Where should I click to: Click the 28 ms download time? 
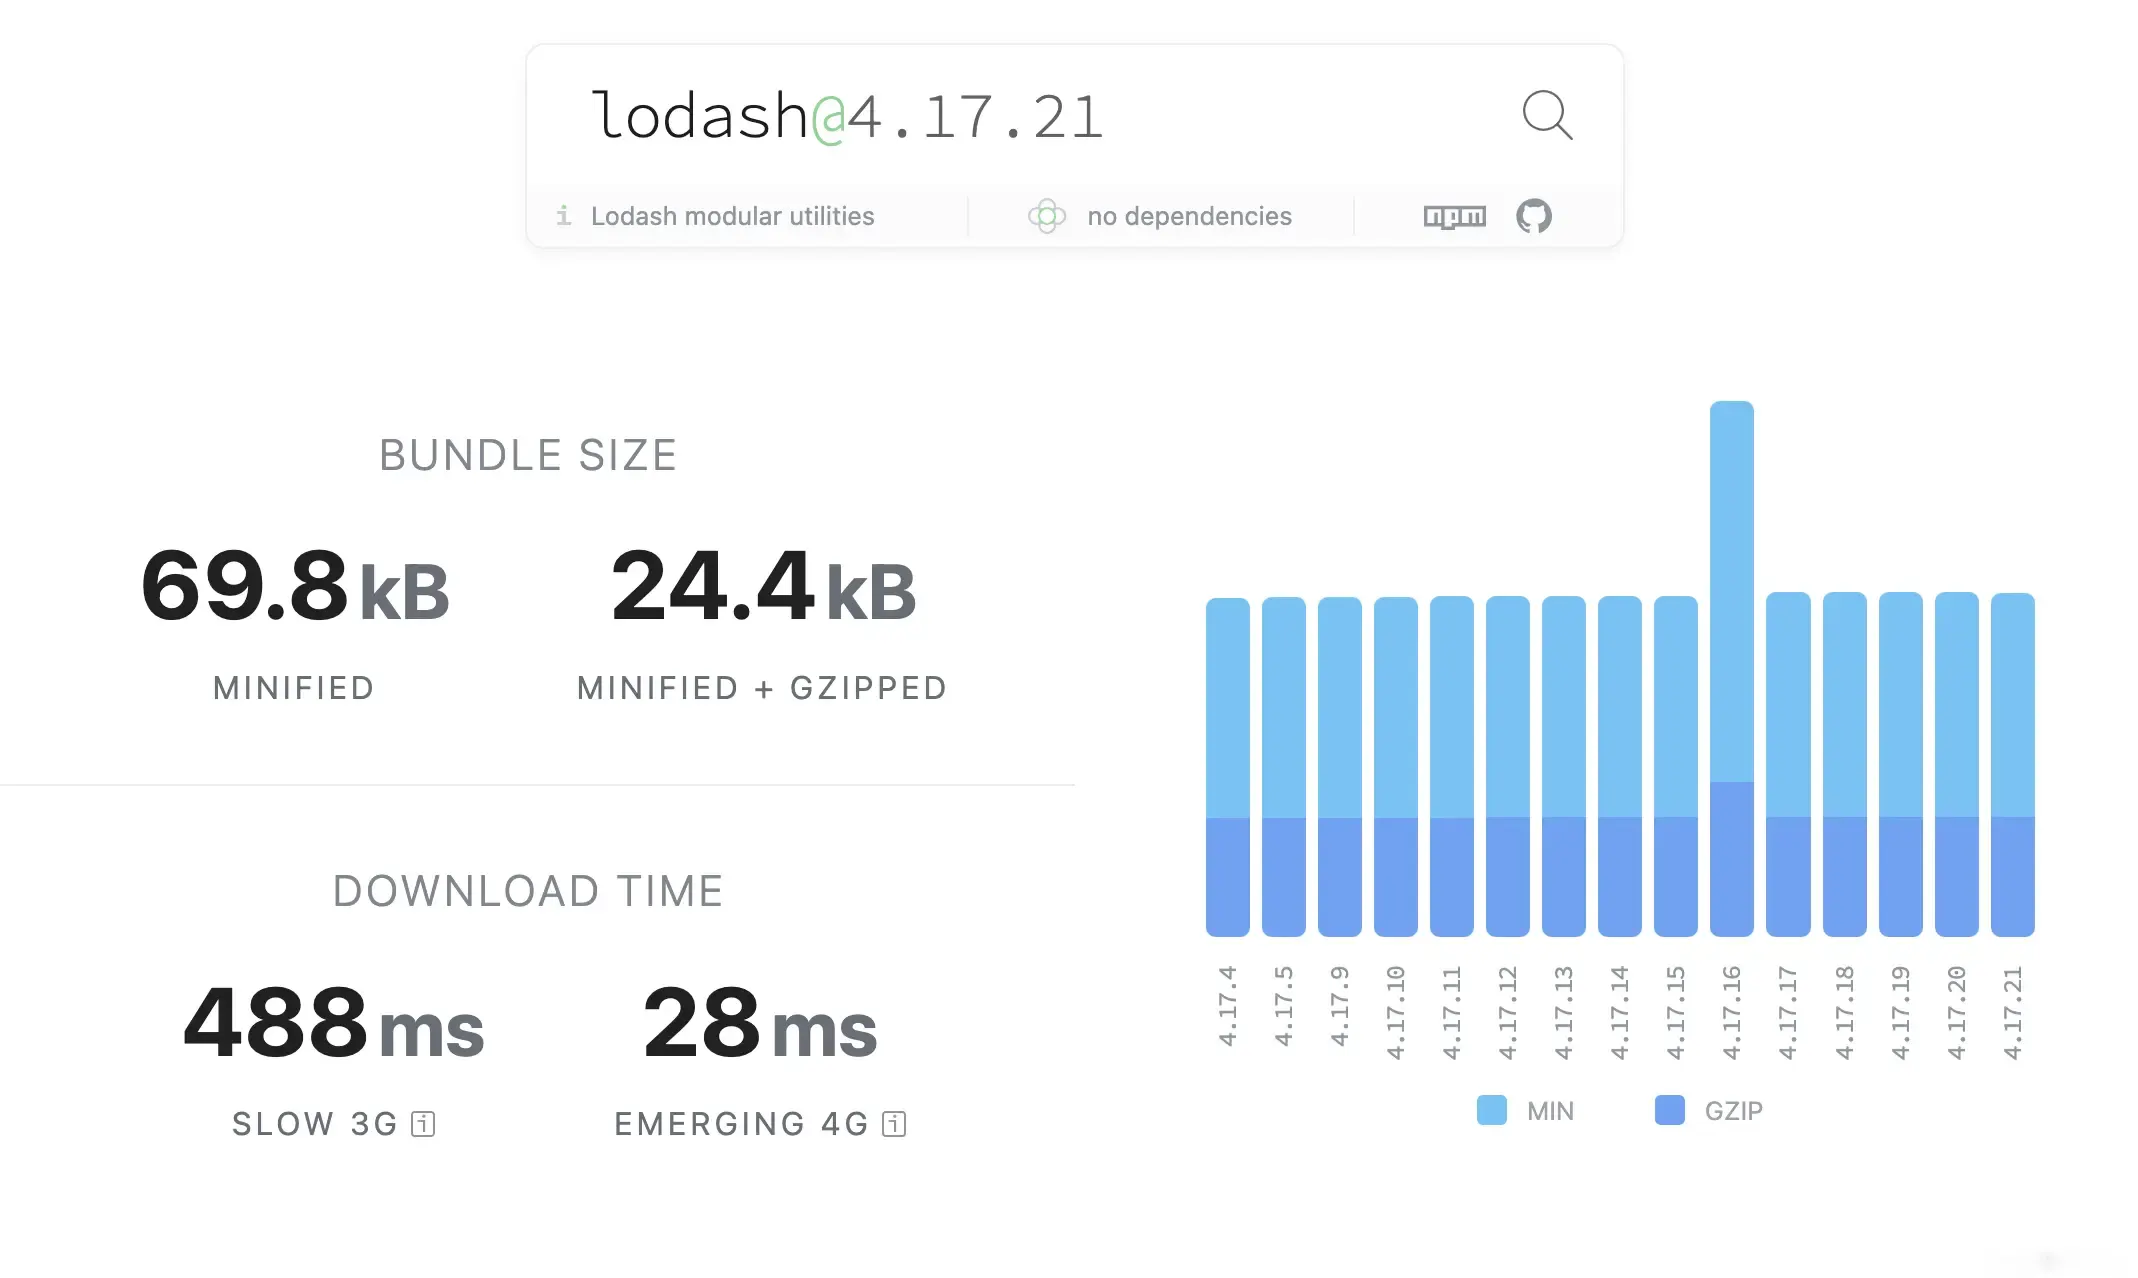[x=760, y=1022]
